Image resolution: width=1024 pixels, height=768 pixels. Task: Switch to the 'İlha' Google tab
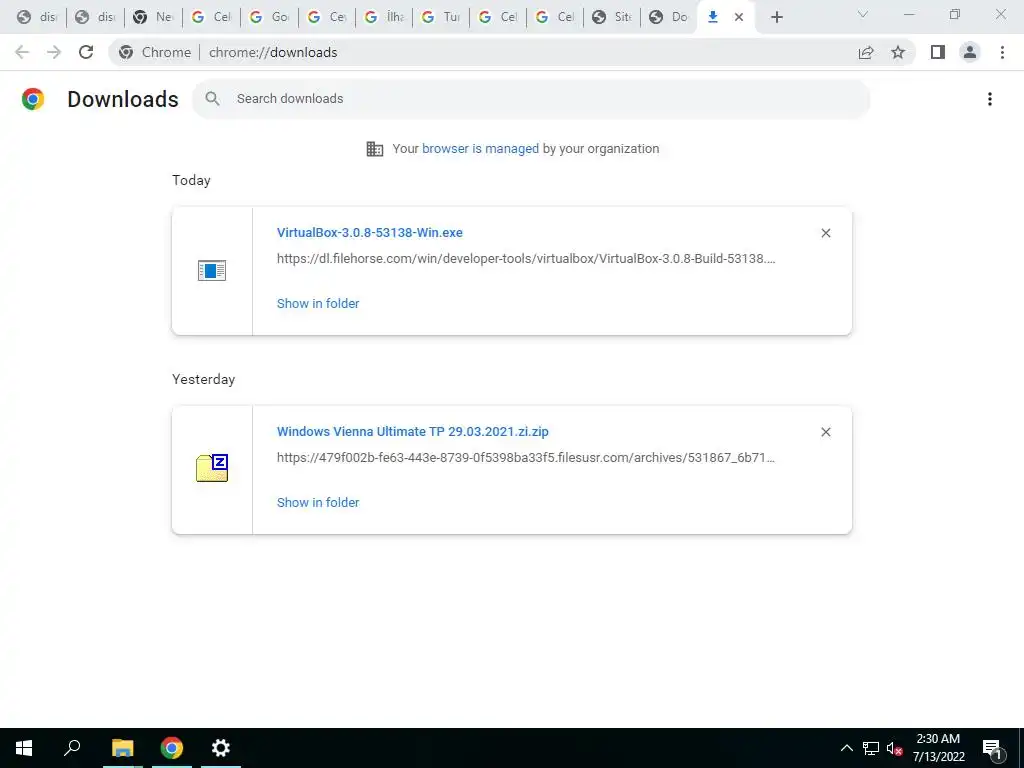383,17
